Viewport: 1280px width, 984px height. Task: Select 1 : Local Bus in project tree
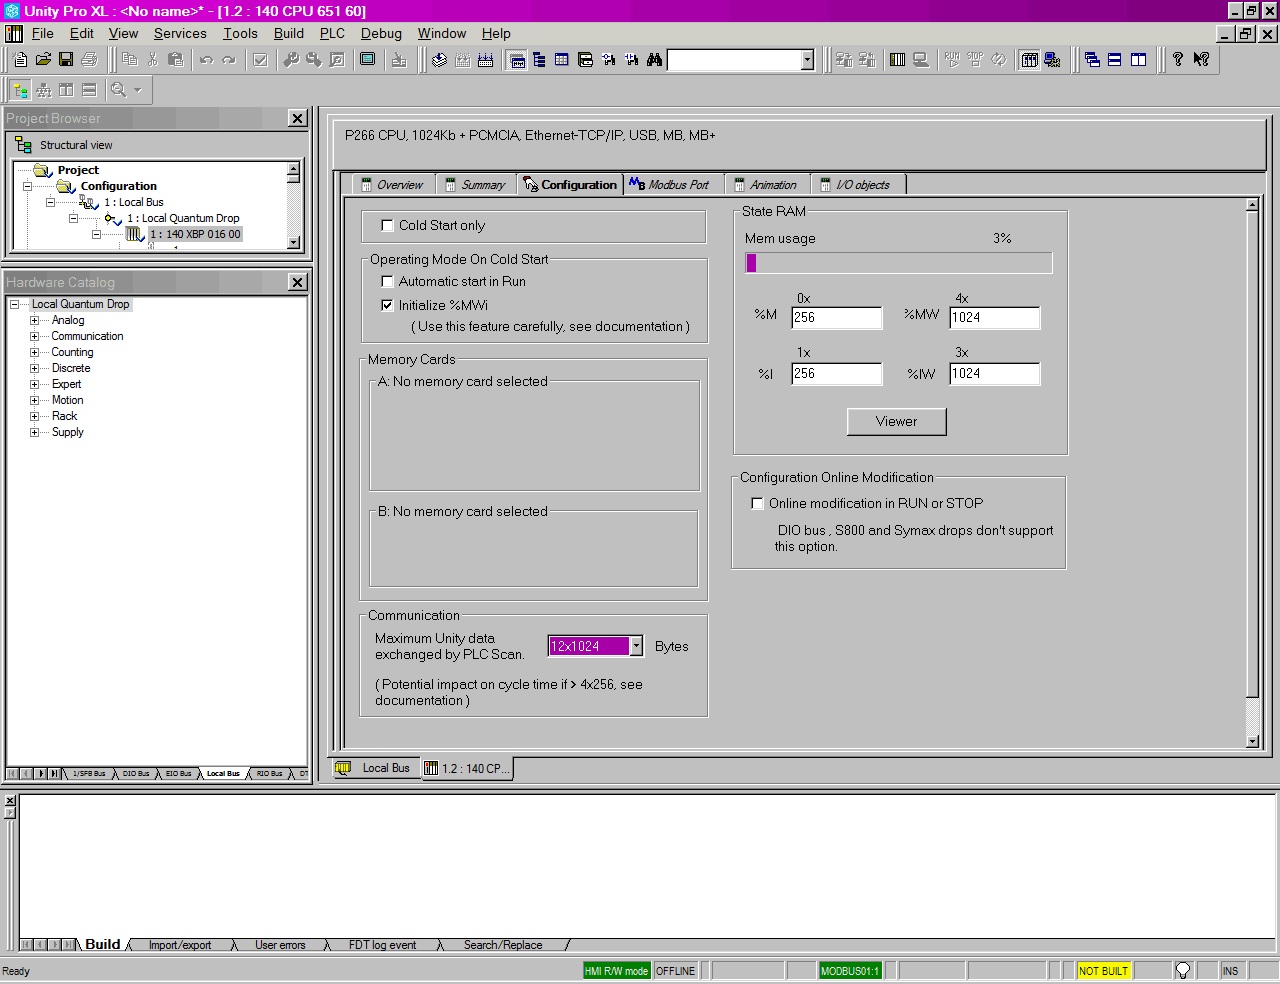click(x=134, y=203)
